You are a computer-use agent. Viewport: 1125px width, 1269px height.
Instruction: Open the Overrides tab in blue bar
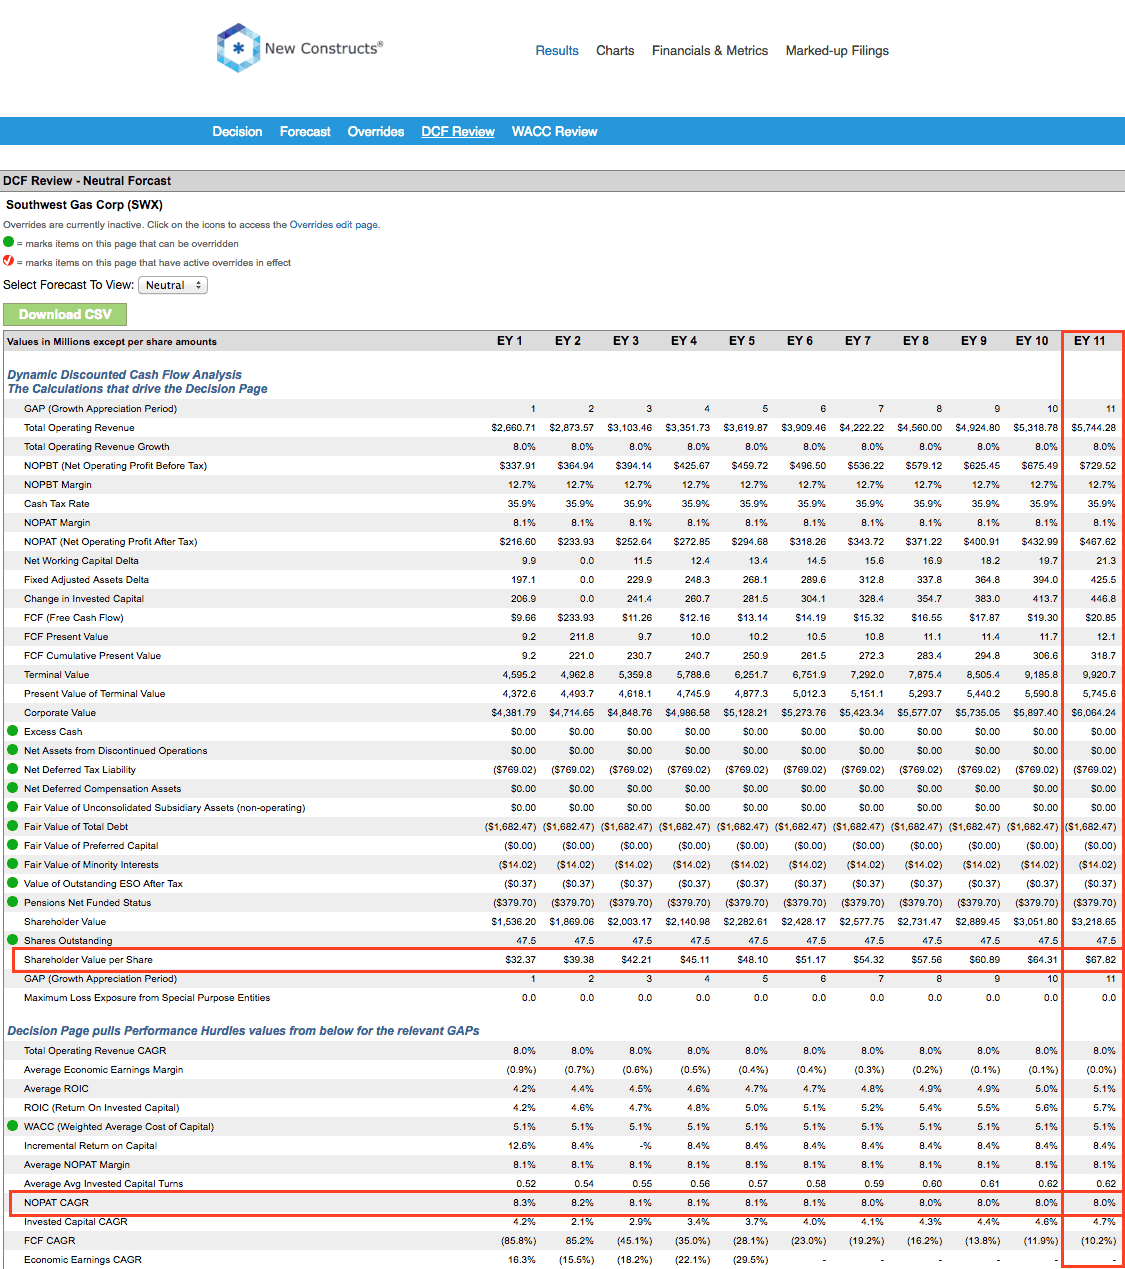pos(376,131)
